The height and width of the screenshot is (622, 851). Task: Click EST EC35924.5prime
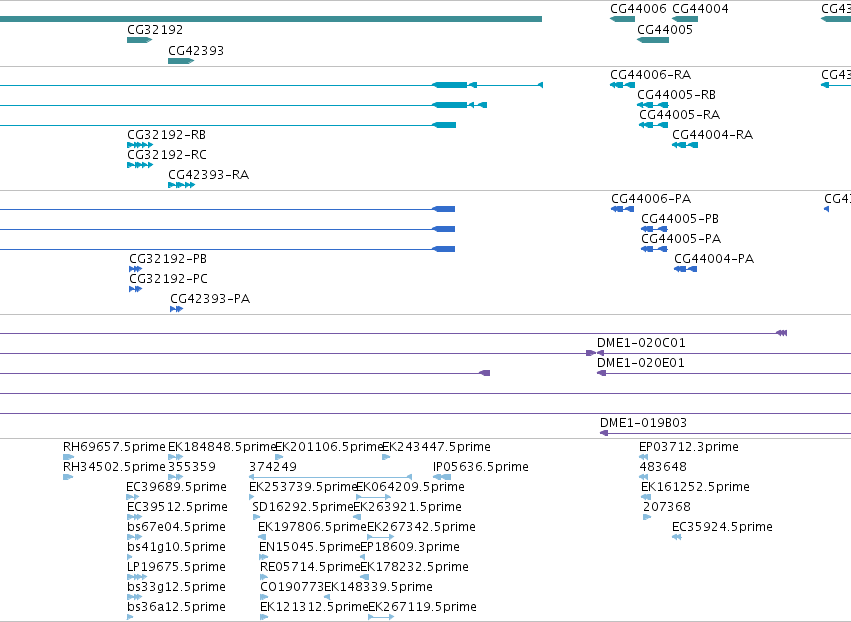coord(722,527)
